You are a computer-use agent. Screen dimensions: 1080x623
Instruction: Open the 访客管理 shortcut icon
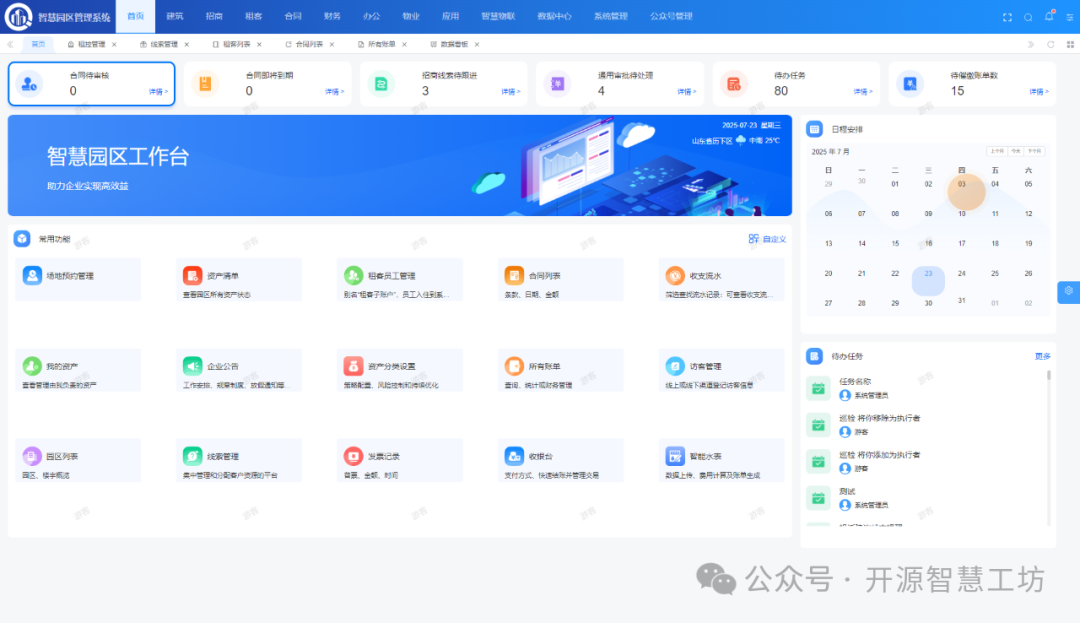click(675, 366)
